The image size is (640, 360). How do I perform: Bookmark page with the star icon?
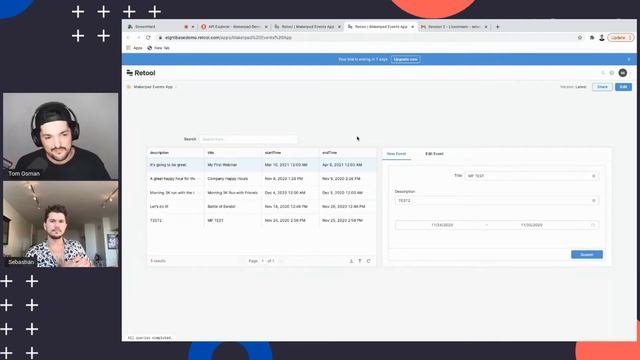coord(580,38)
